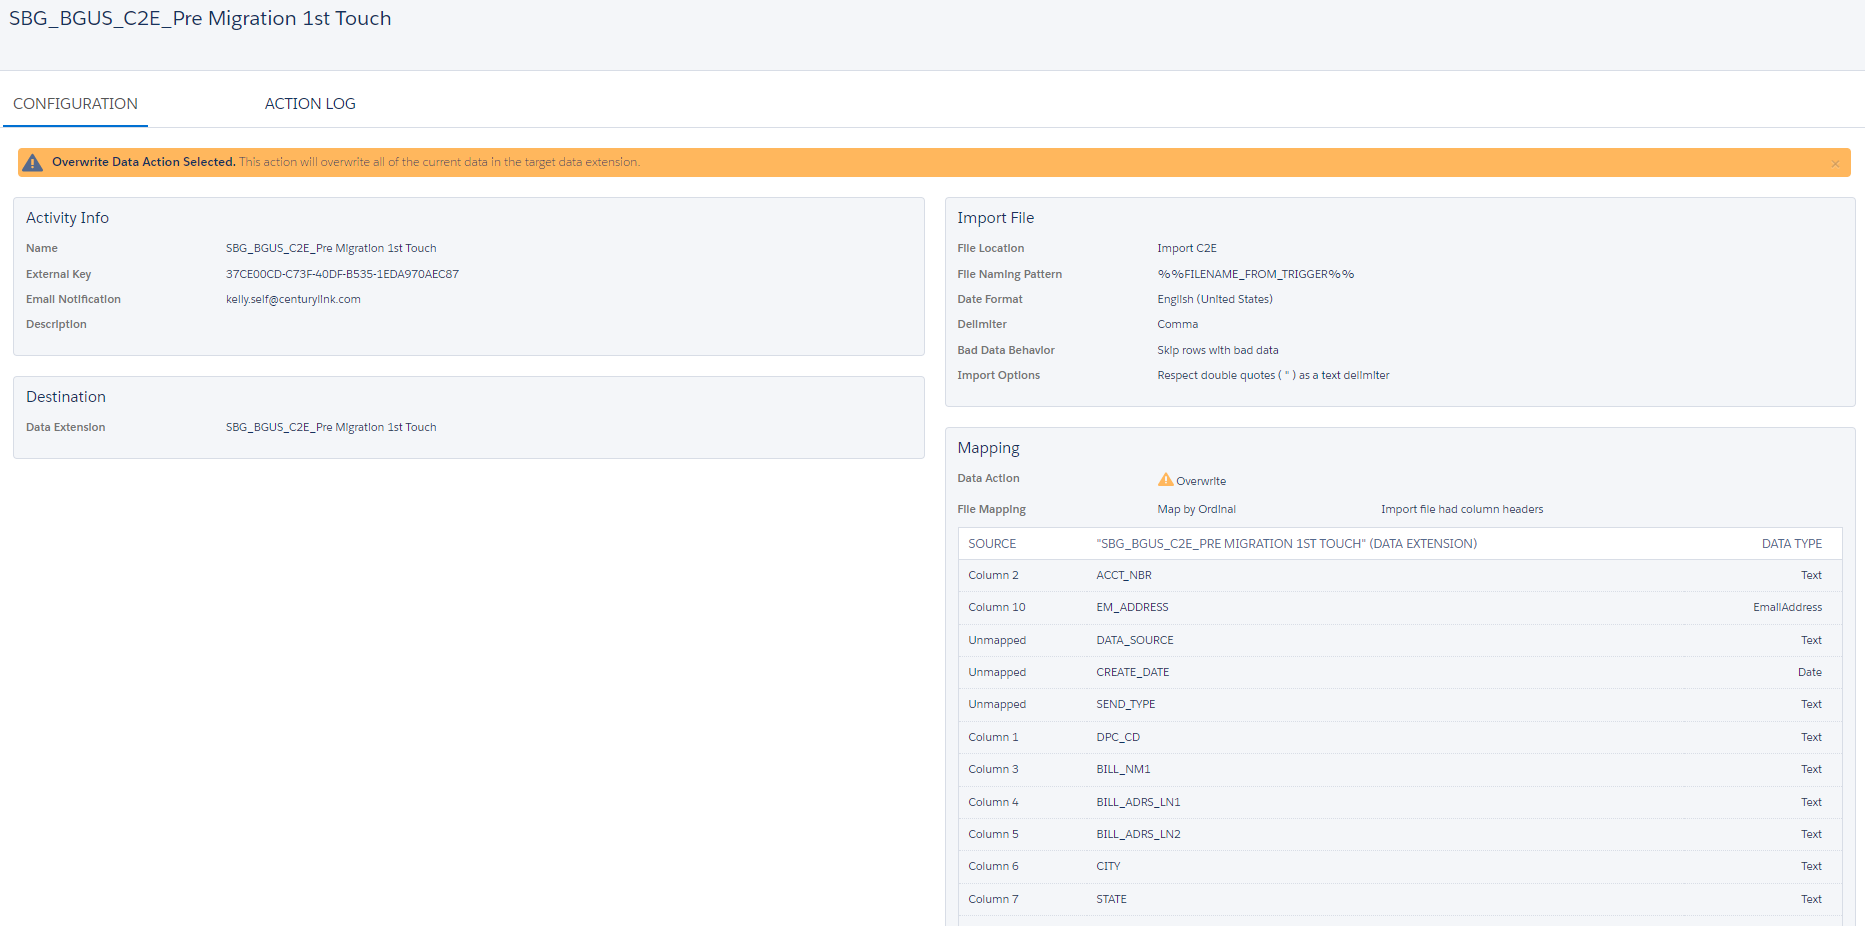Click the EM_ADDRESS field in the mapping table

1132,607
